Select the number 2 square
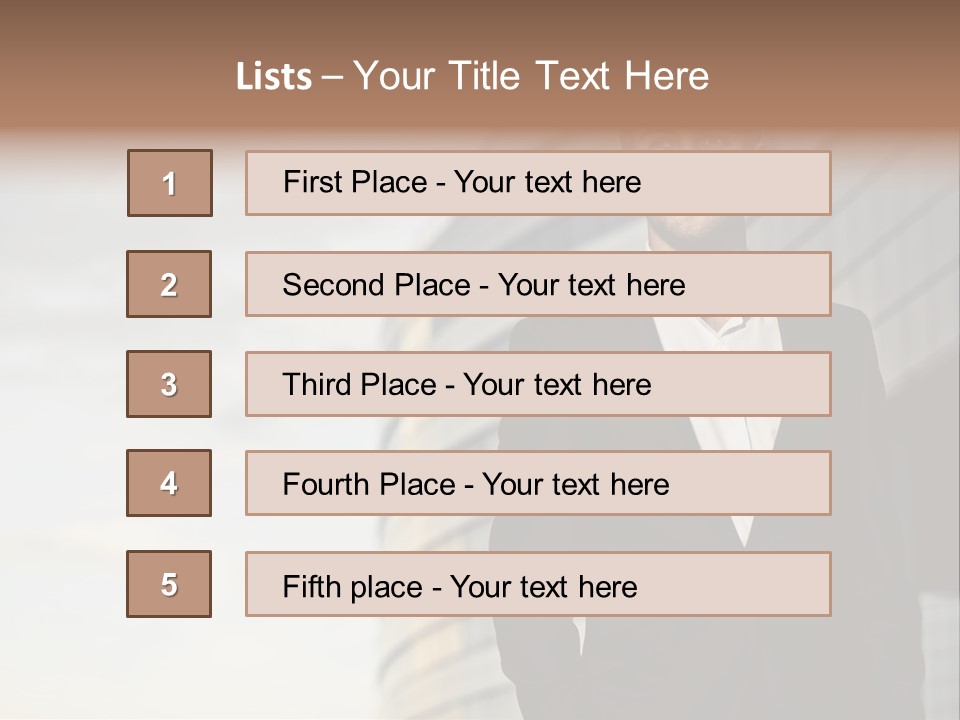 tap(169, 284)
